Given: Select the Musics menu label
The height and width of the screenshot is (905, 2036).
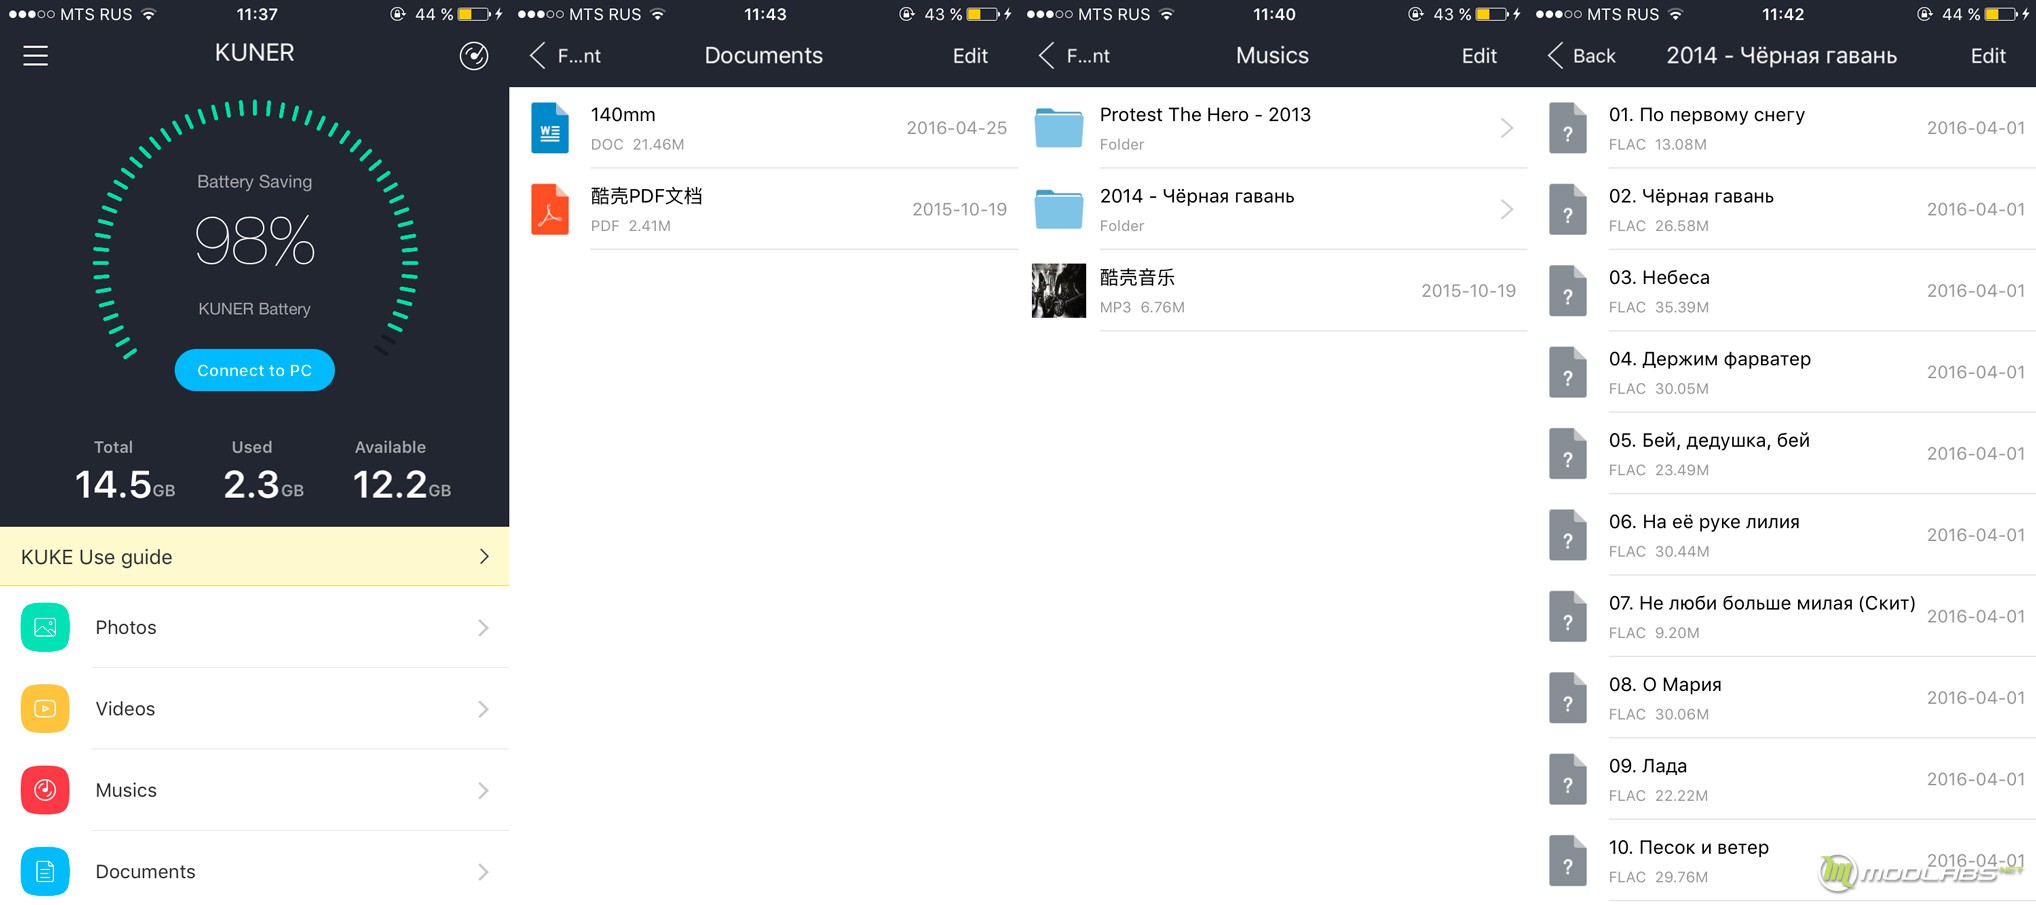Looking at the screenshot, I should click(x=126, y=791).
